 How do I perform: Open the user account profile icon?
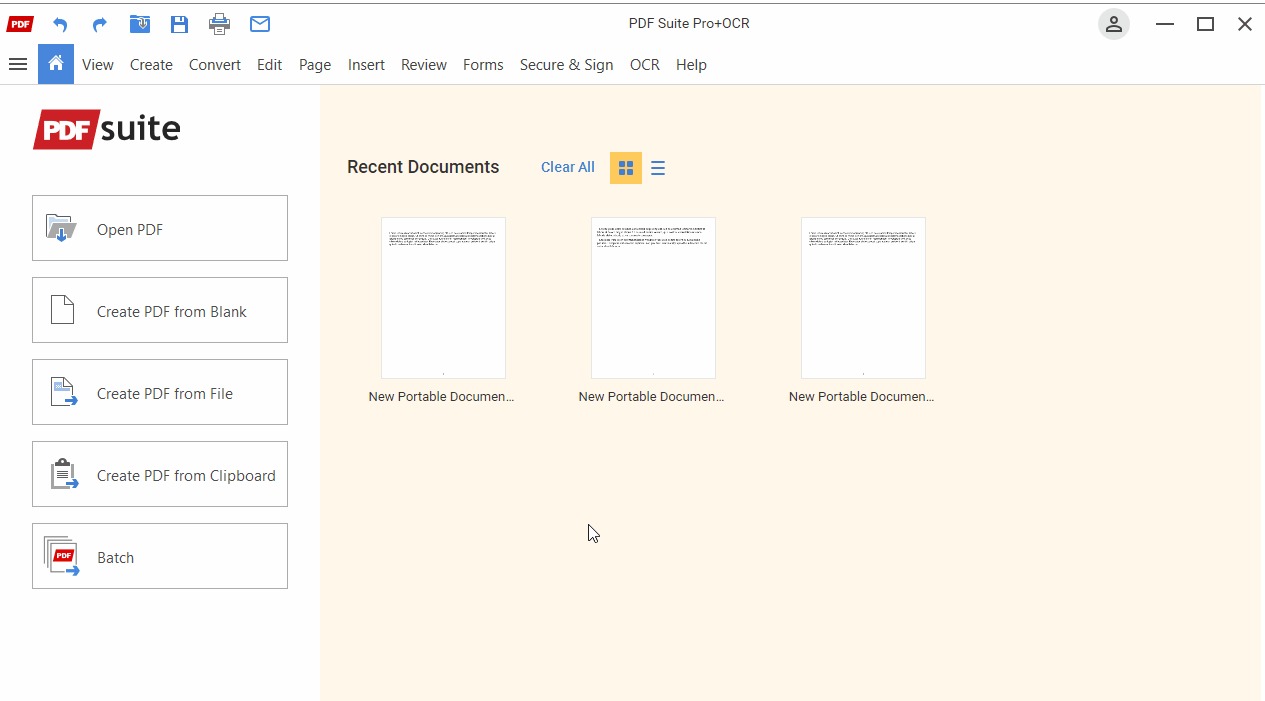click(1113, 25)
